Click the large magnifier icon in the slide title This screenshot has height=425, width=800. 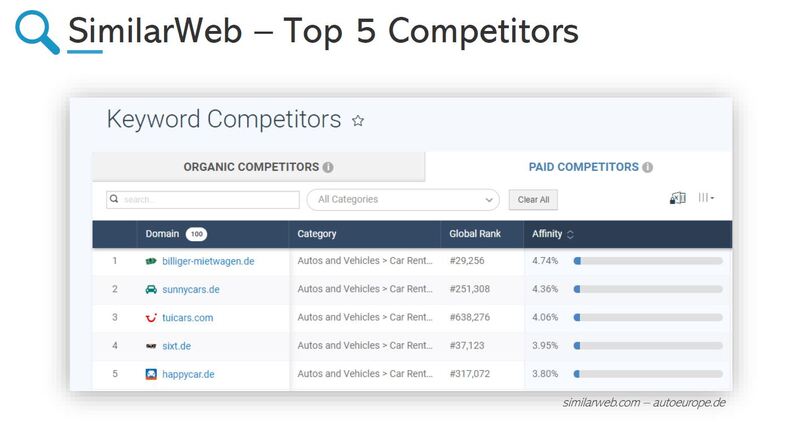37,32
